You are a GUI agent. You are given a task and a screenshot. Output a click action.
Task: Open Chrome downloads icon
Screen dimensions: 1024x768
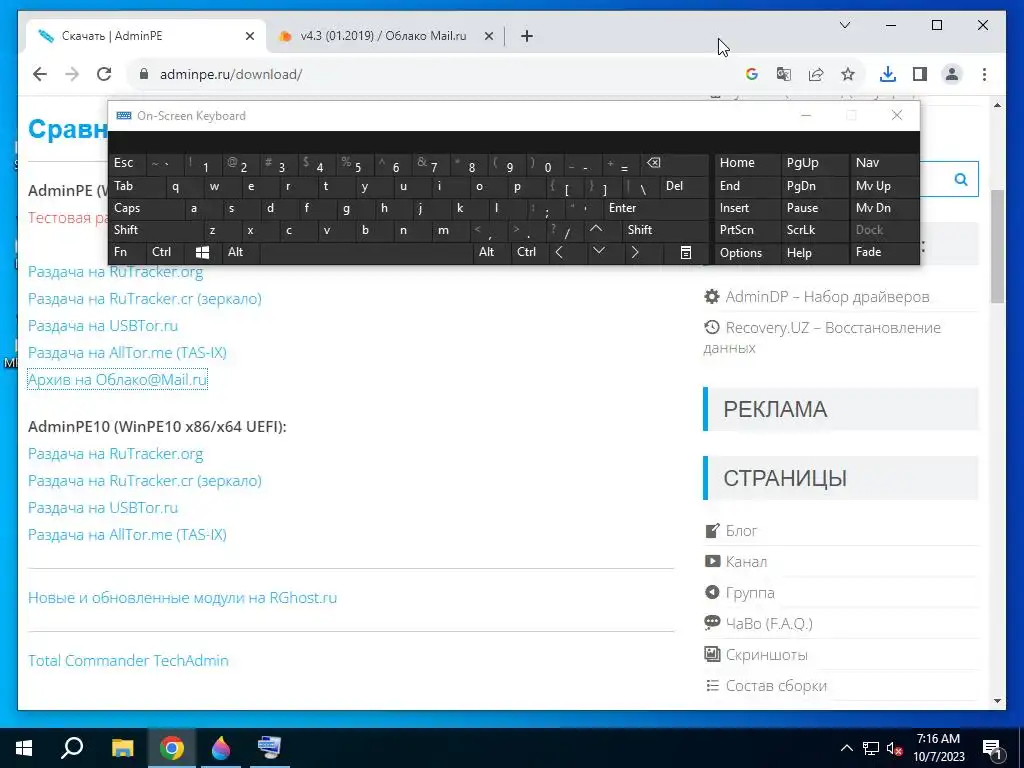[x=888, y=74]
